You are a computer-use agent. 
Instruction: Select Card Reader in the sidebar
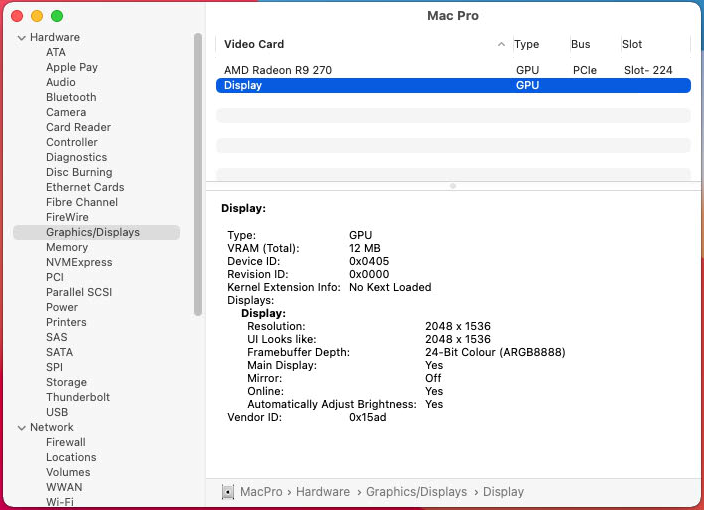click(78, 127)
